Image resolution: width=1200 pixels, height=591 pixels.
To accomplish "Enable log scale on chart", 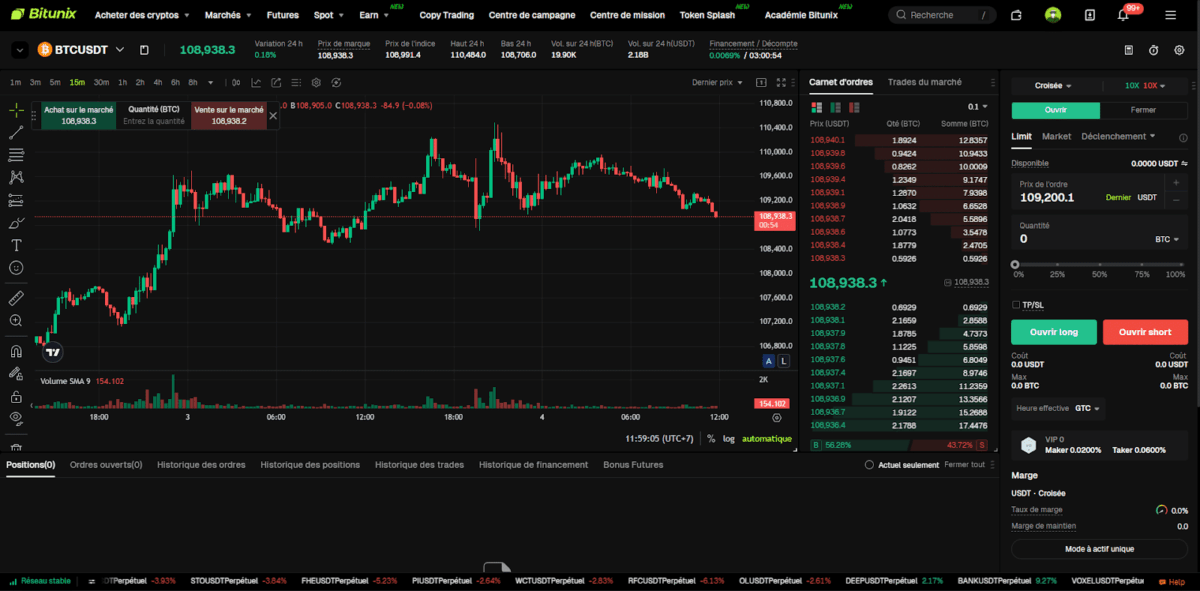I will click(x=728, y=439).
